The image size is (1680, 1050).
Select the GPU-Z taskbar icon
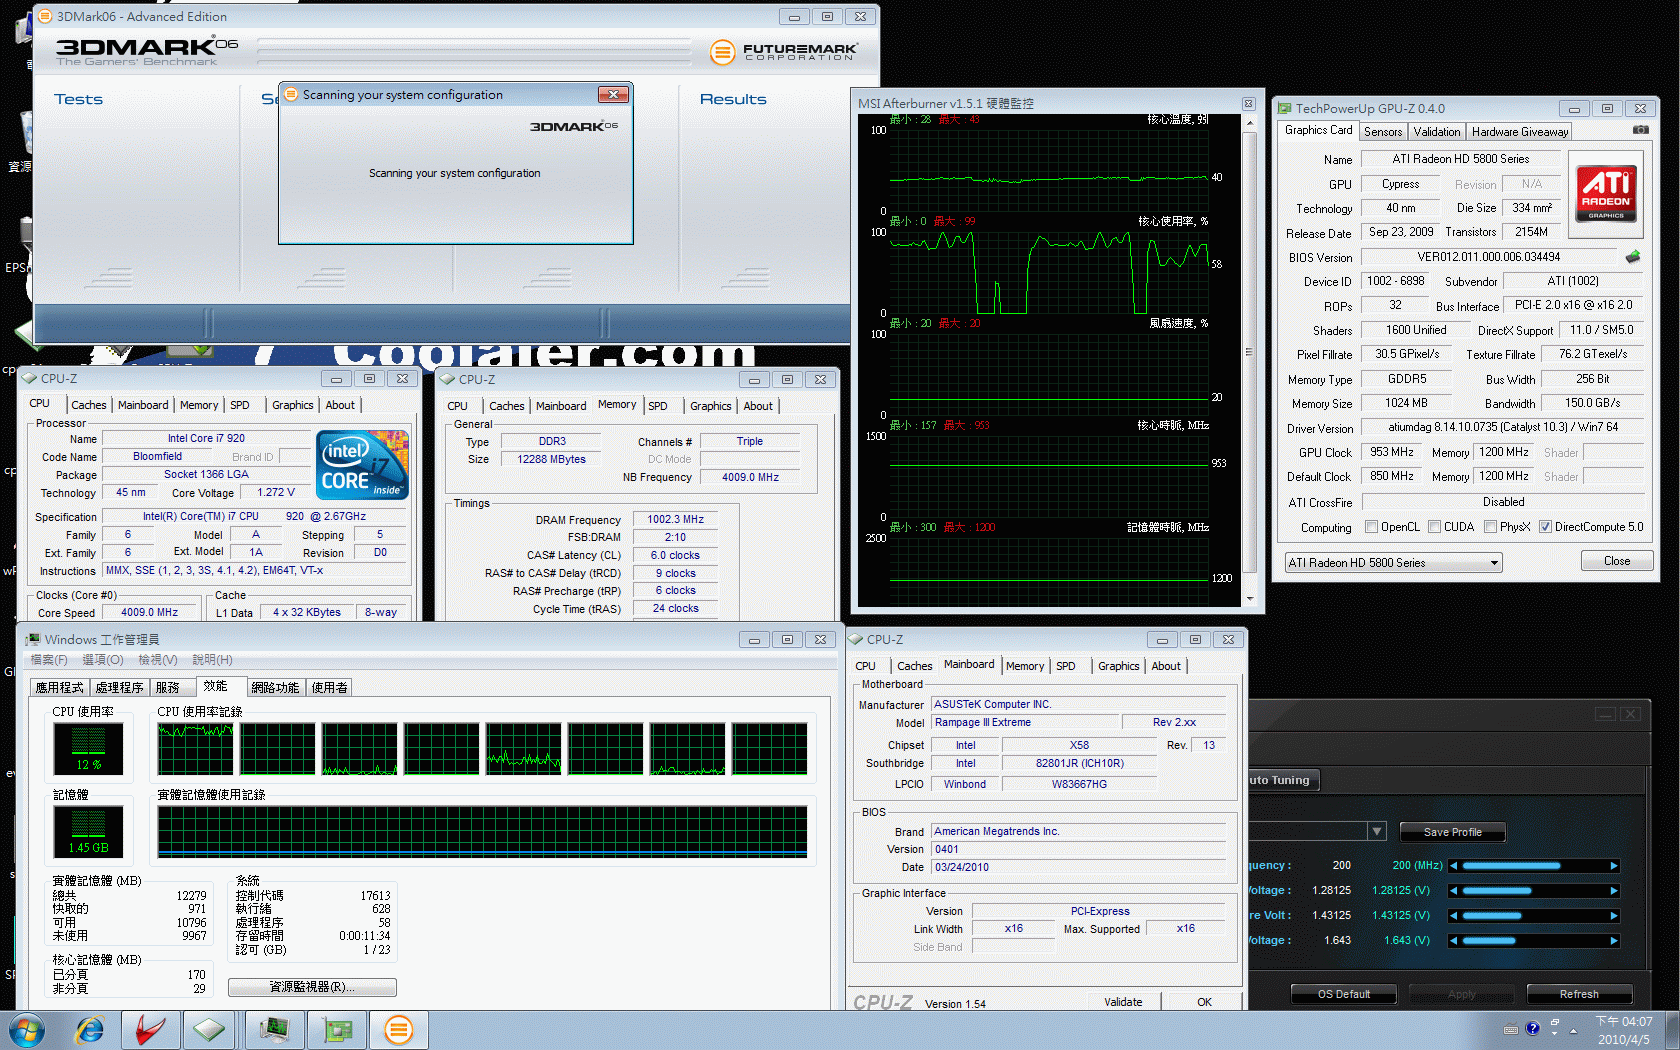pos(337,1030)
